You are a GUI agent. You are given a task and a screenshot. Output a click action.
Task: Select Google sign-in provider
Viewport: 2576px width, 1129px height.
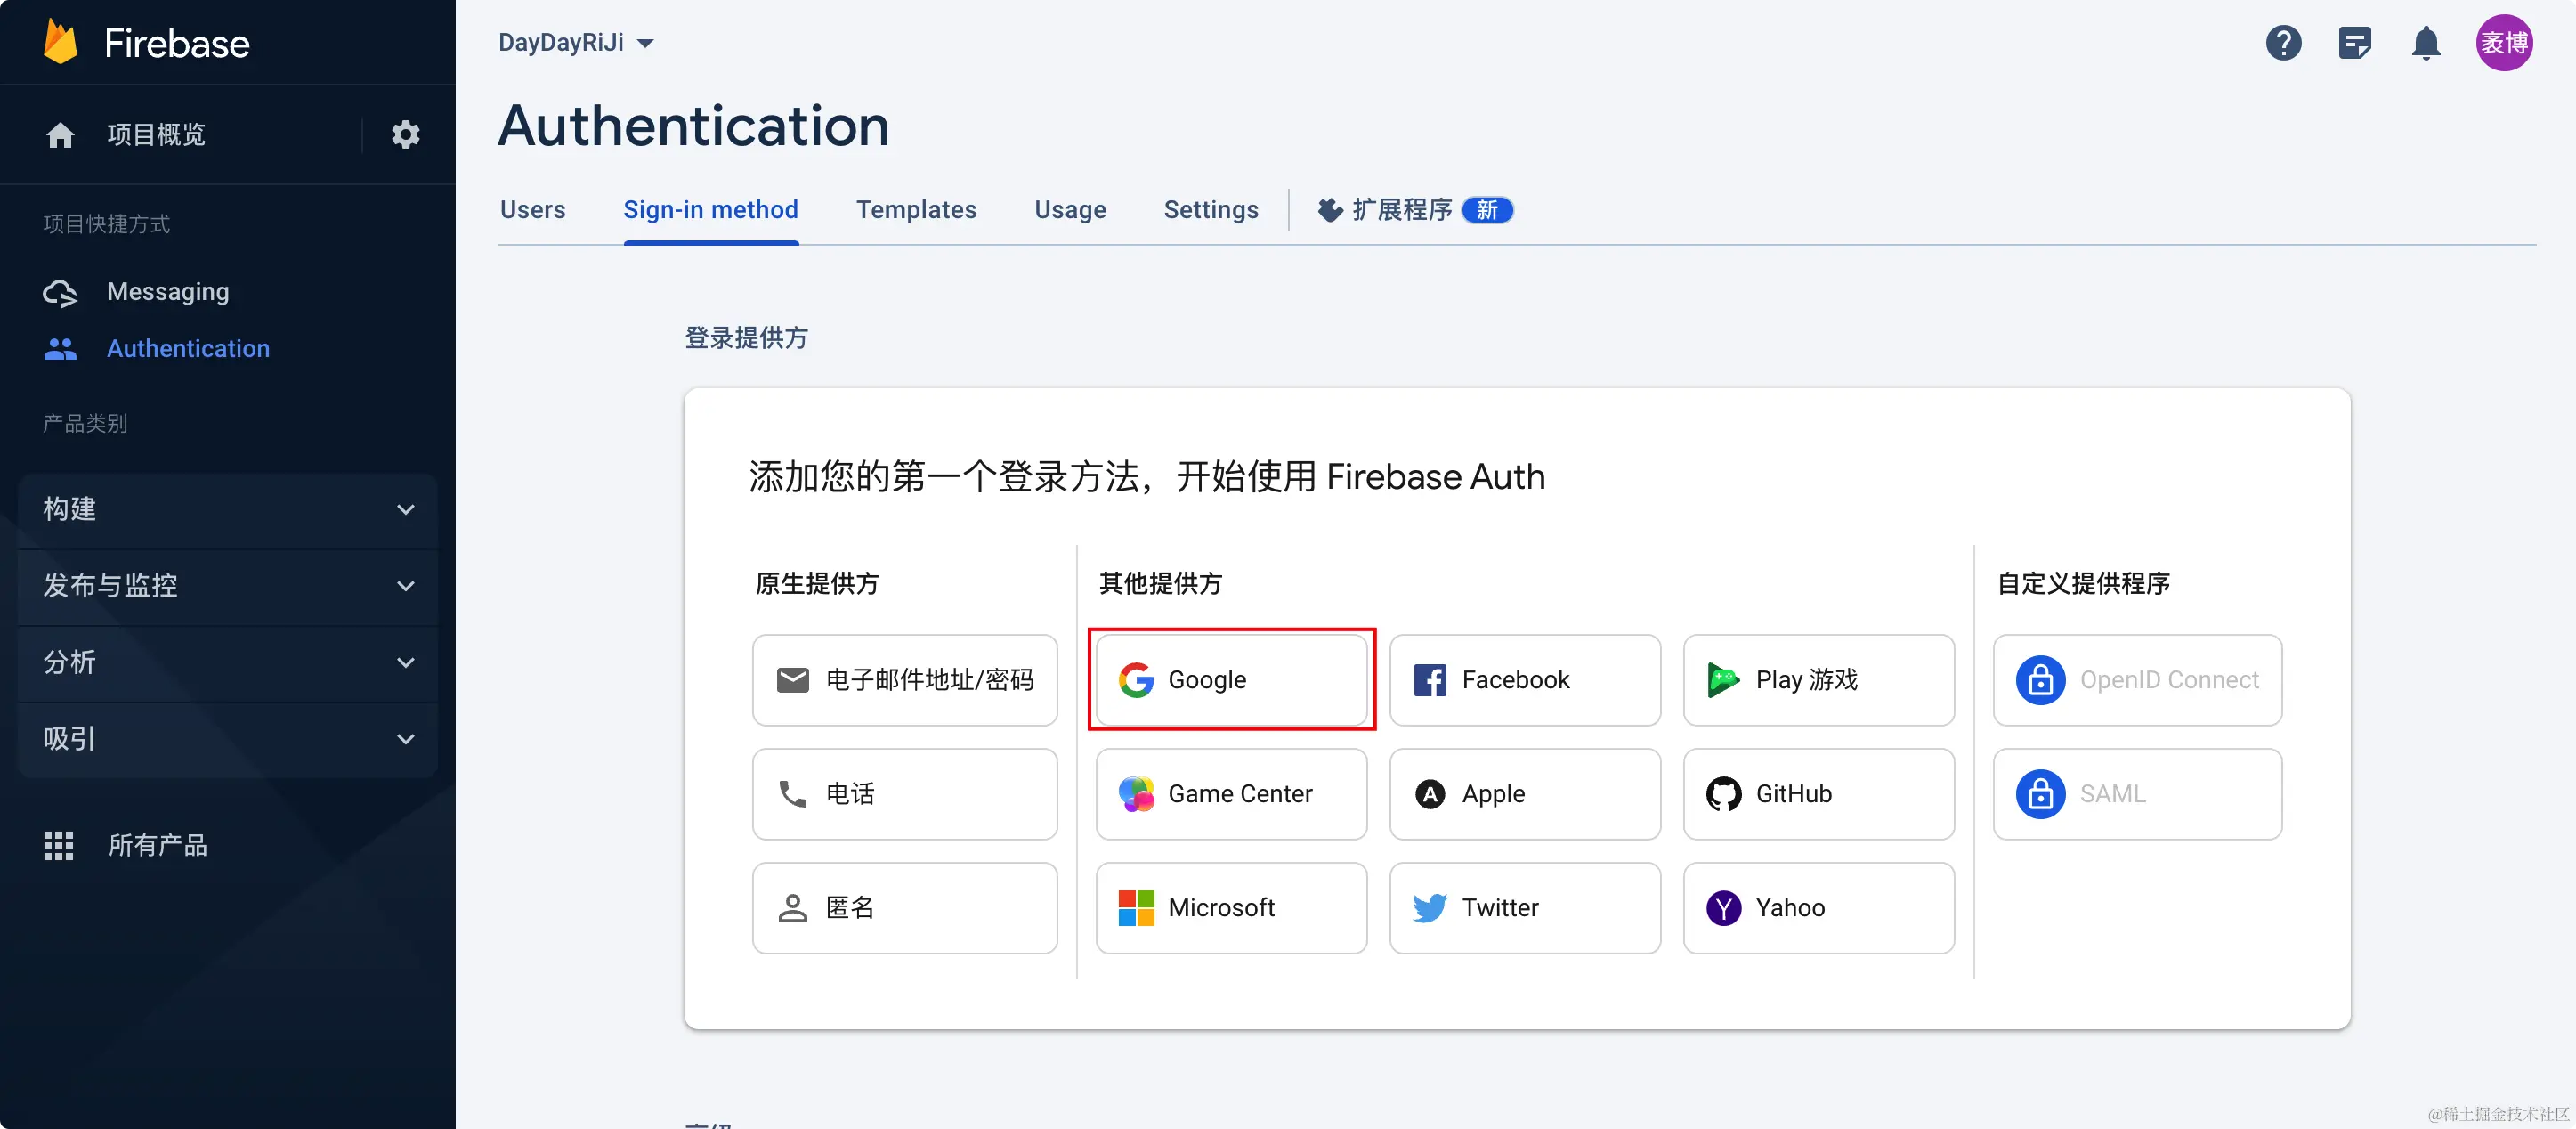pyautogui.click(x=1231, y=680)
